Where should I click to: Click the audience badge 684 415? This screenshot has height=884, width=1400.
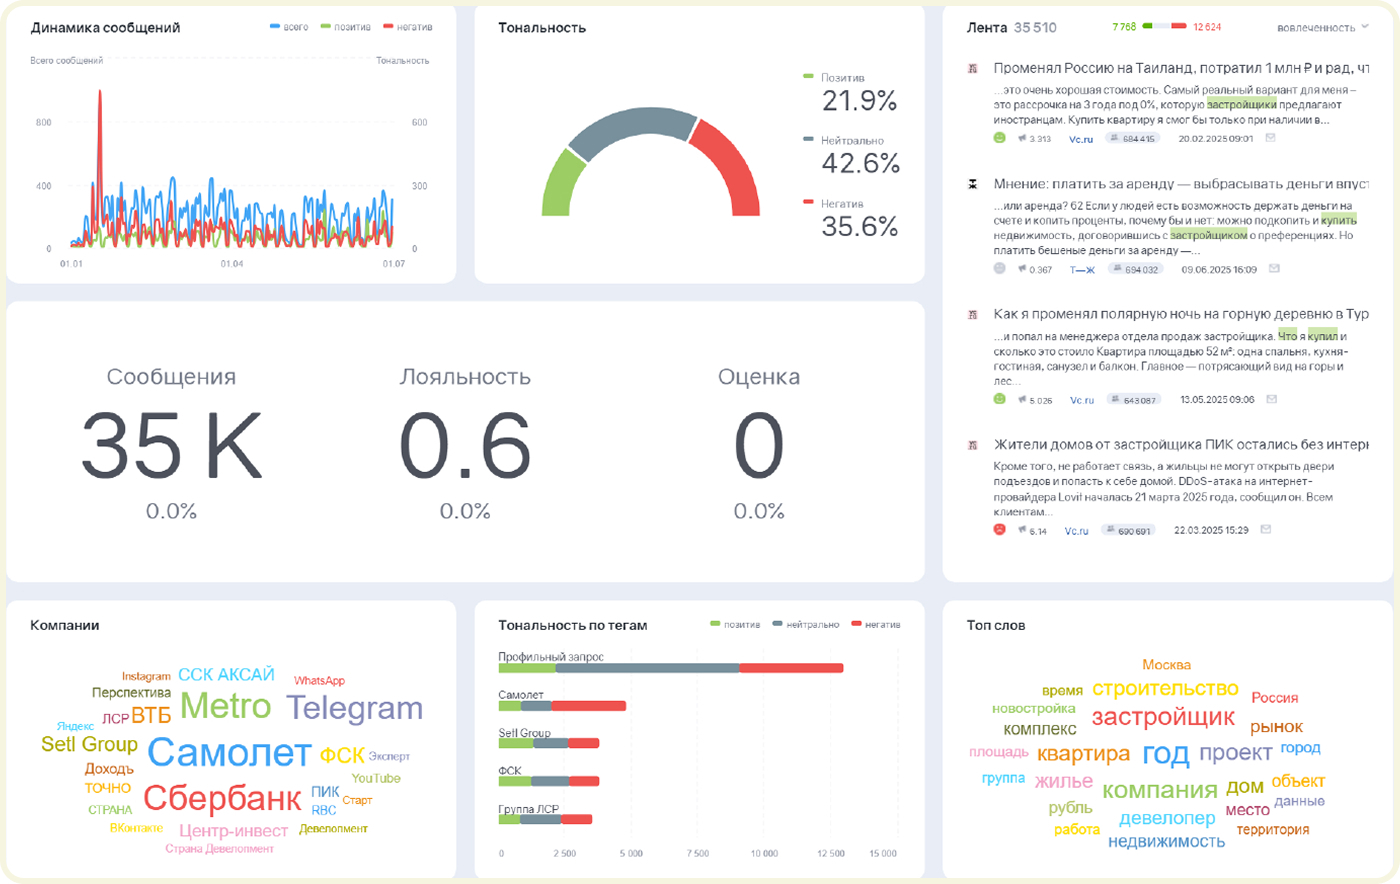pyautogui.click(x=1132, y=139)
